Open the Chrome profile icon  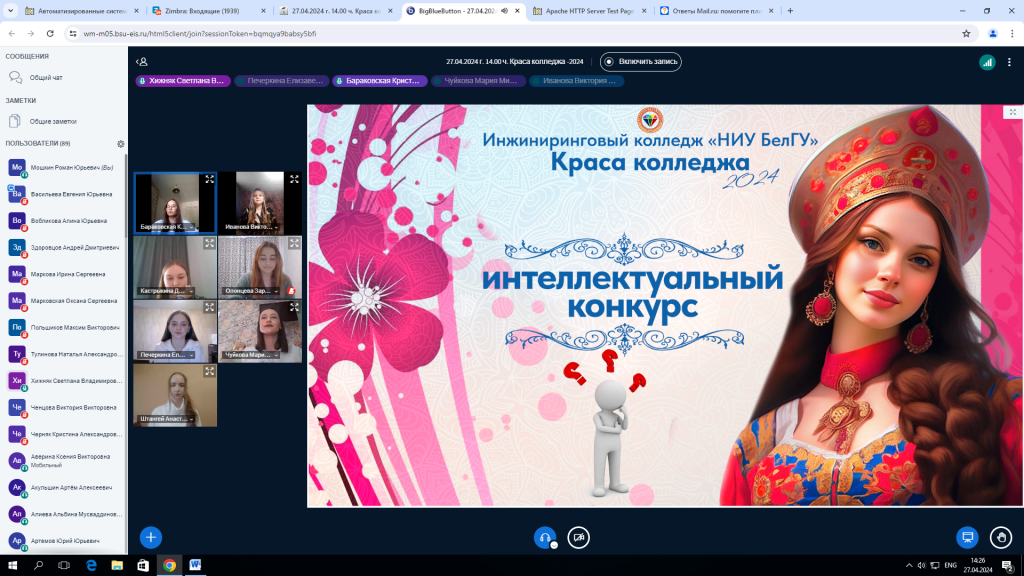tap(993, 33)
